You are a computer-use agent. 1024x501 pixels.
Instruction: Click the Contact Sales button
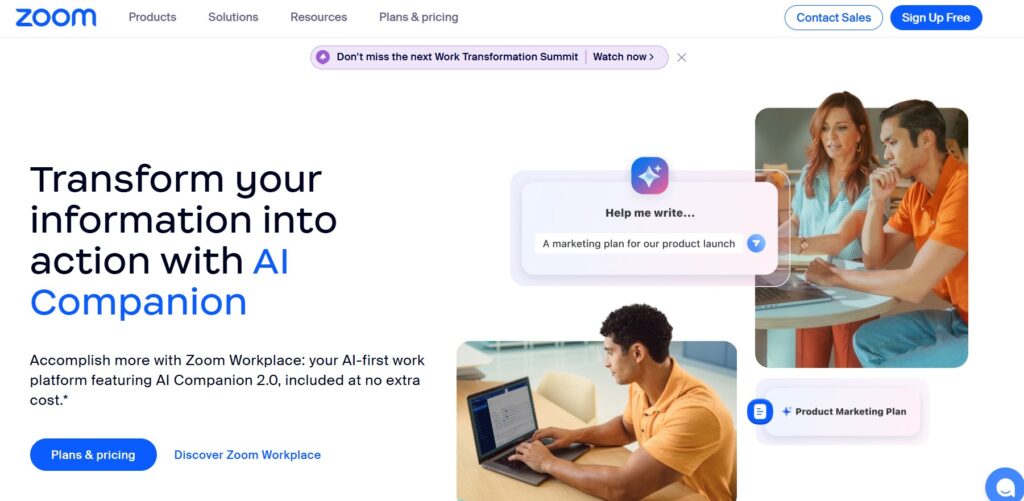[833, 18]
